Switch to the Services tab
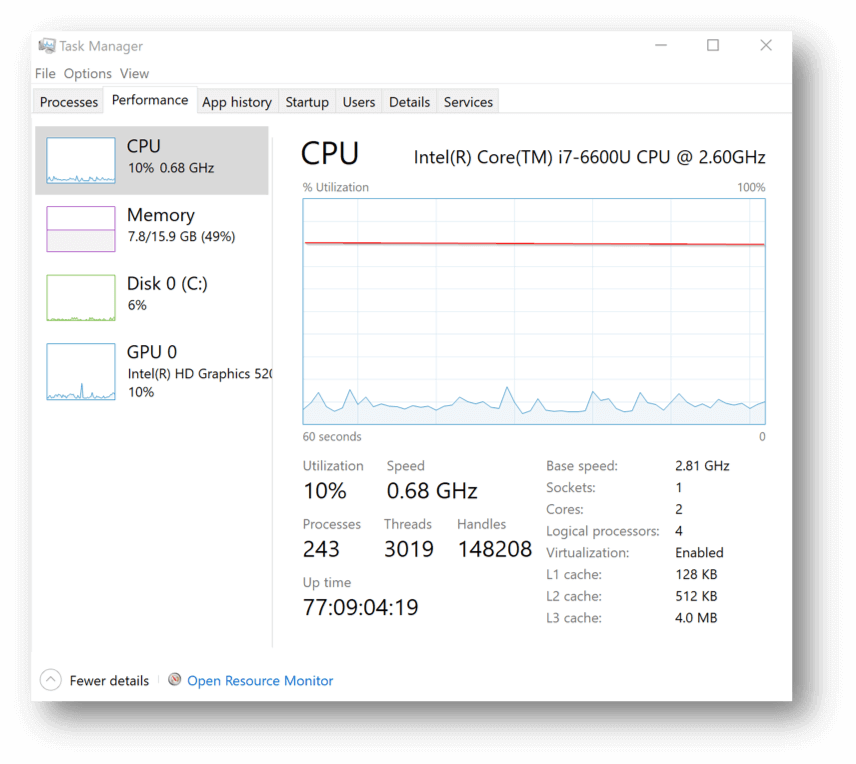 pyautogui.click(x=468, y=102)
